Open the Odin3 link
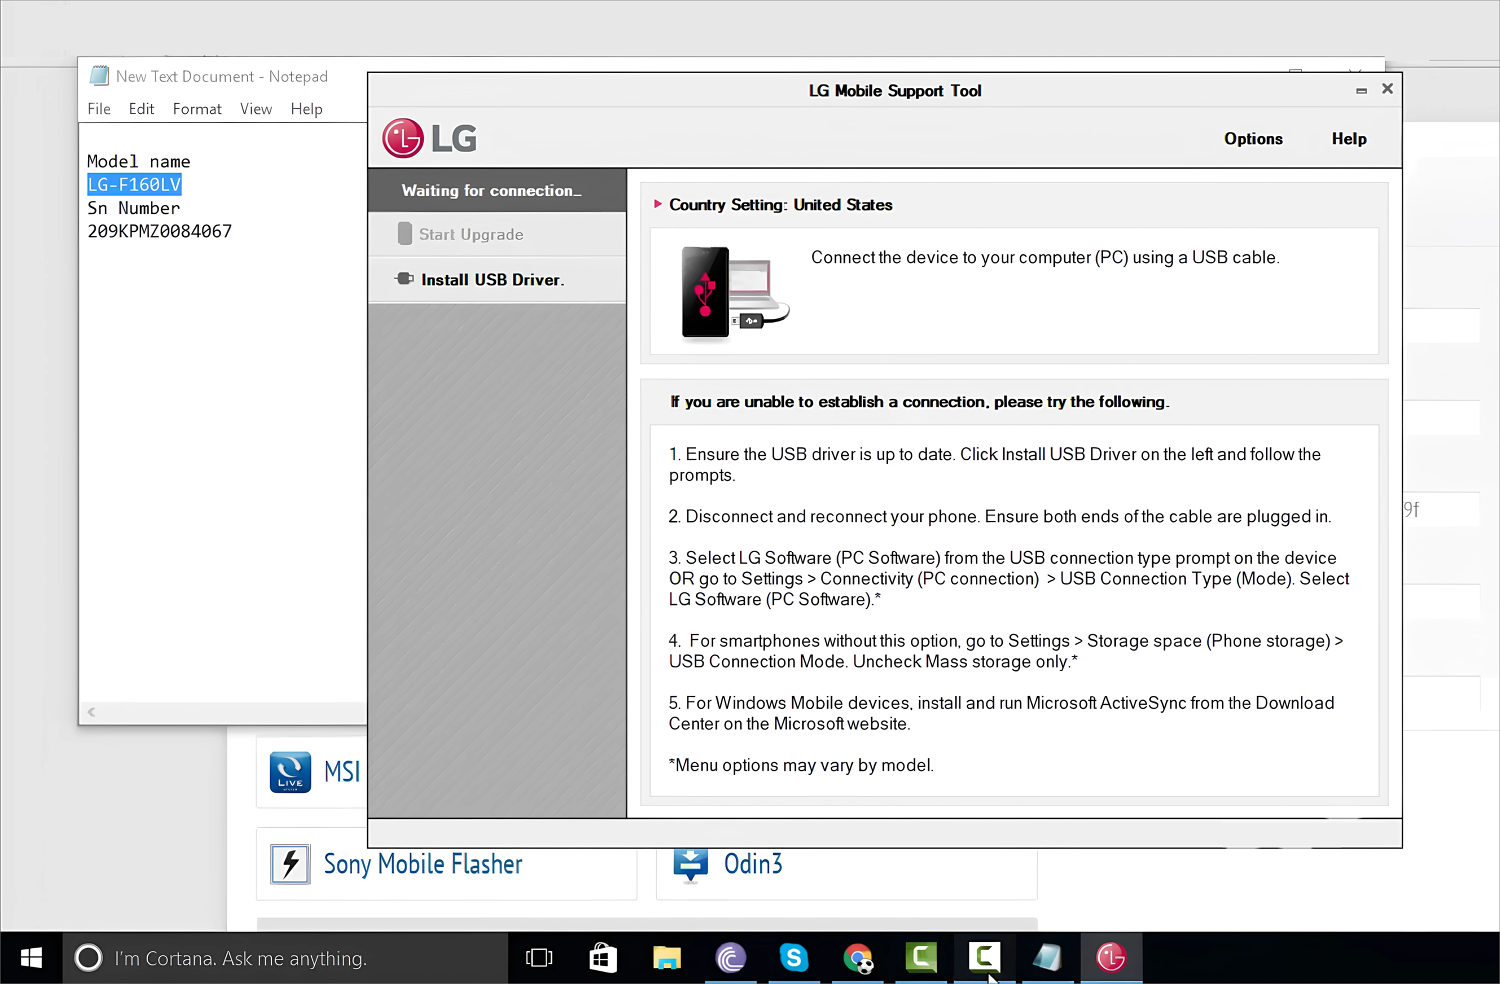 753,863
